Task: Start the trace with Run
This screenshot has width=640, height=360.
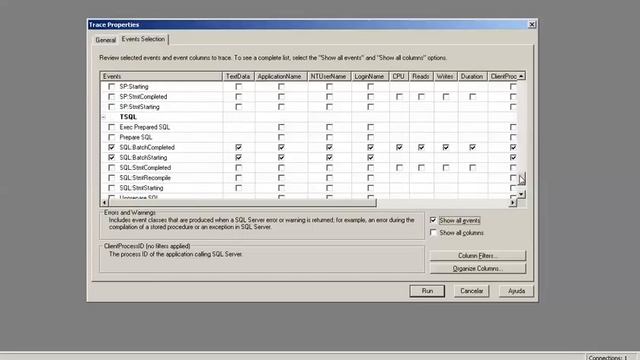Action: pos(427,291)
